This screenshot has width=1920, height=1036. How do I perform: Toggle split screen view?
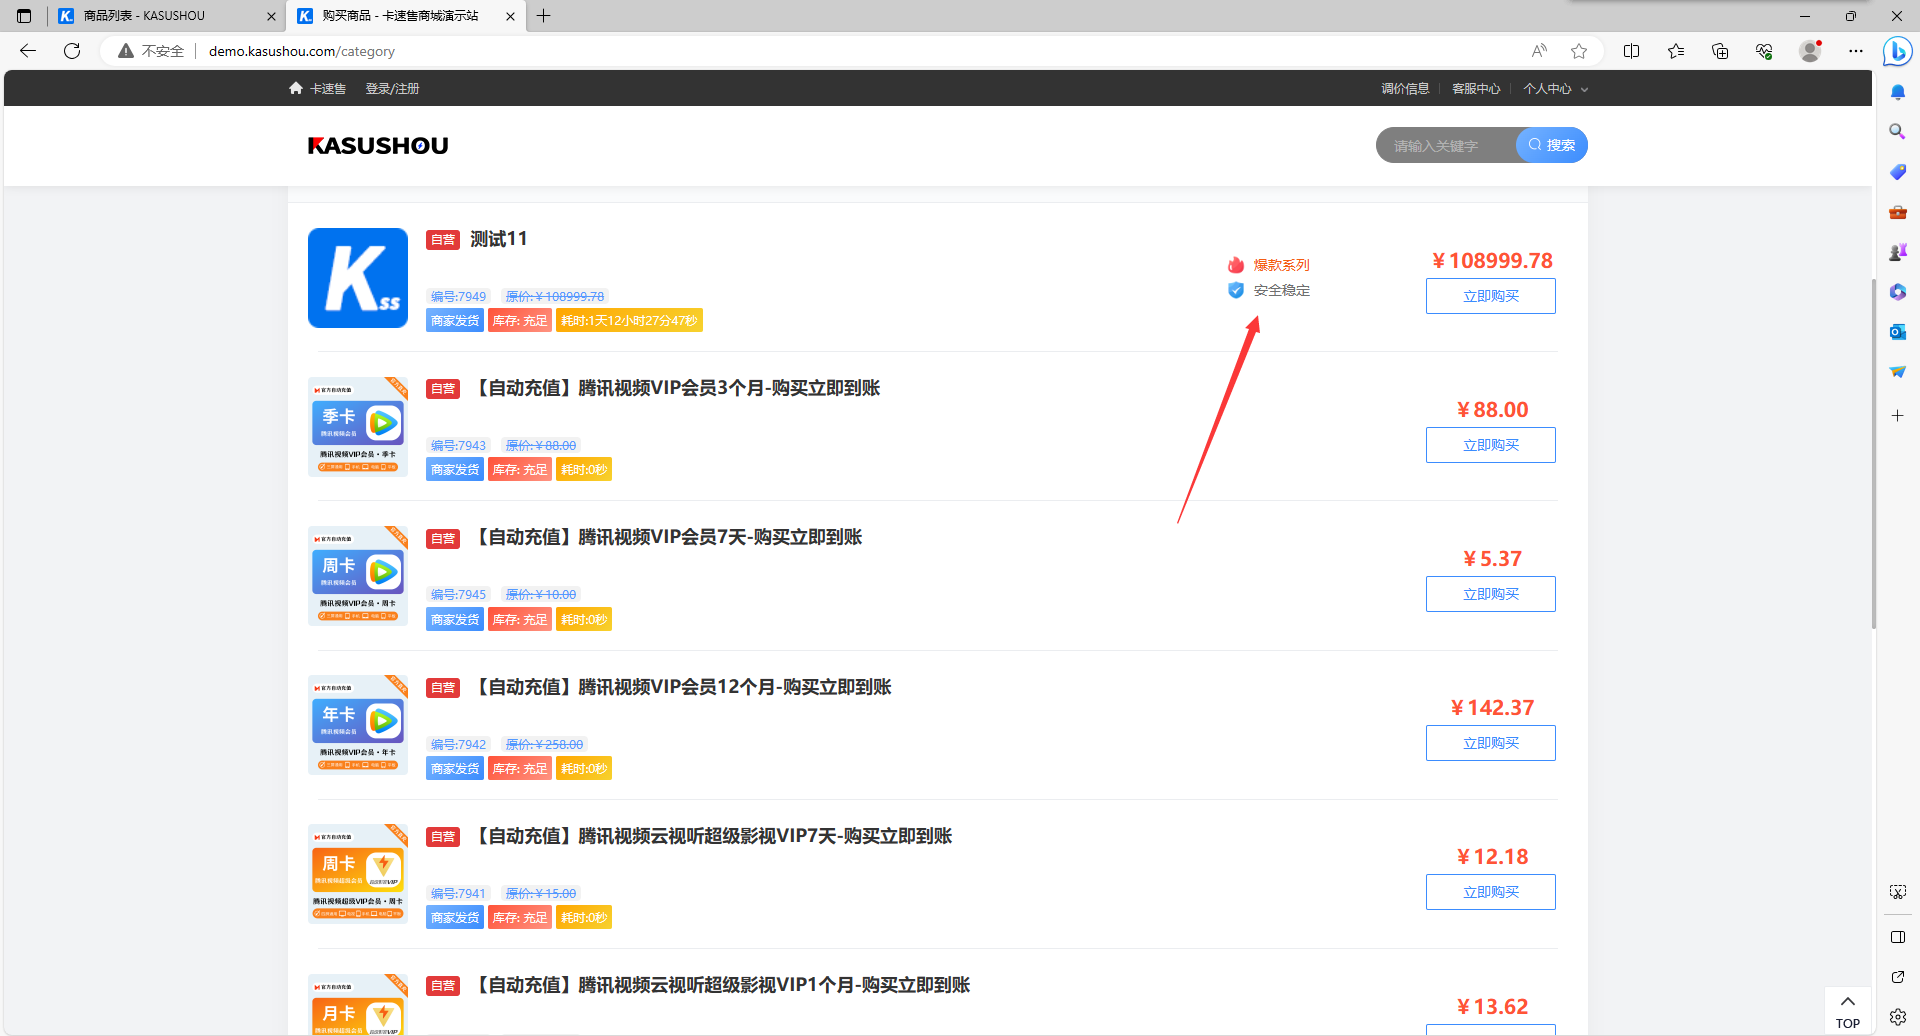1631,51
